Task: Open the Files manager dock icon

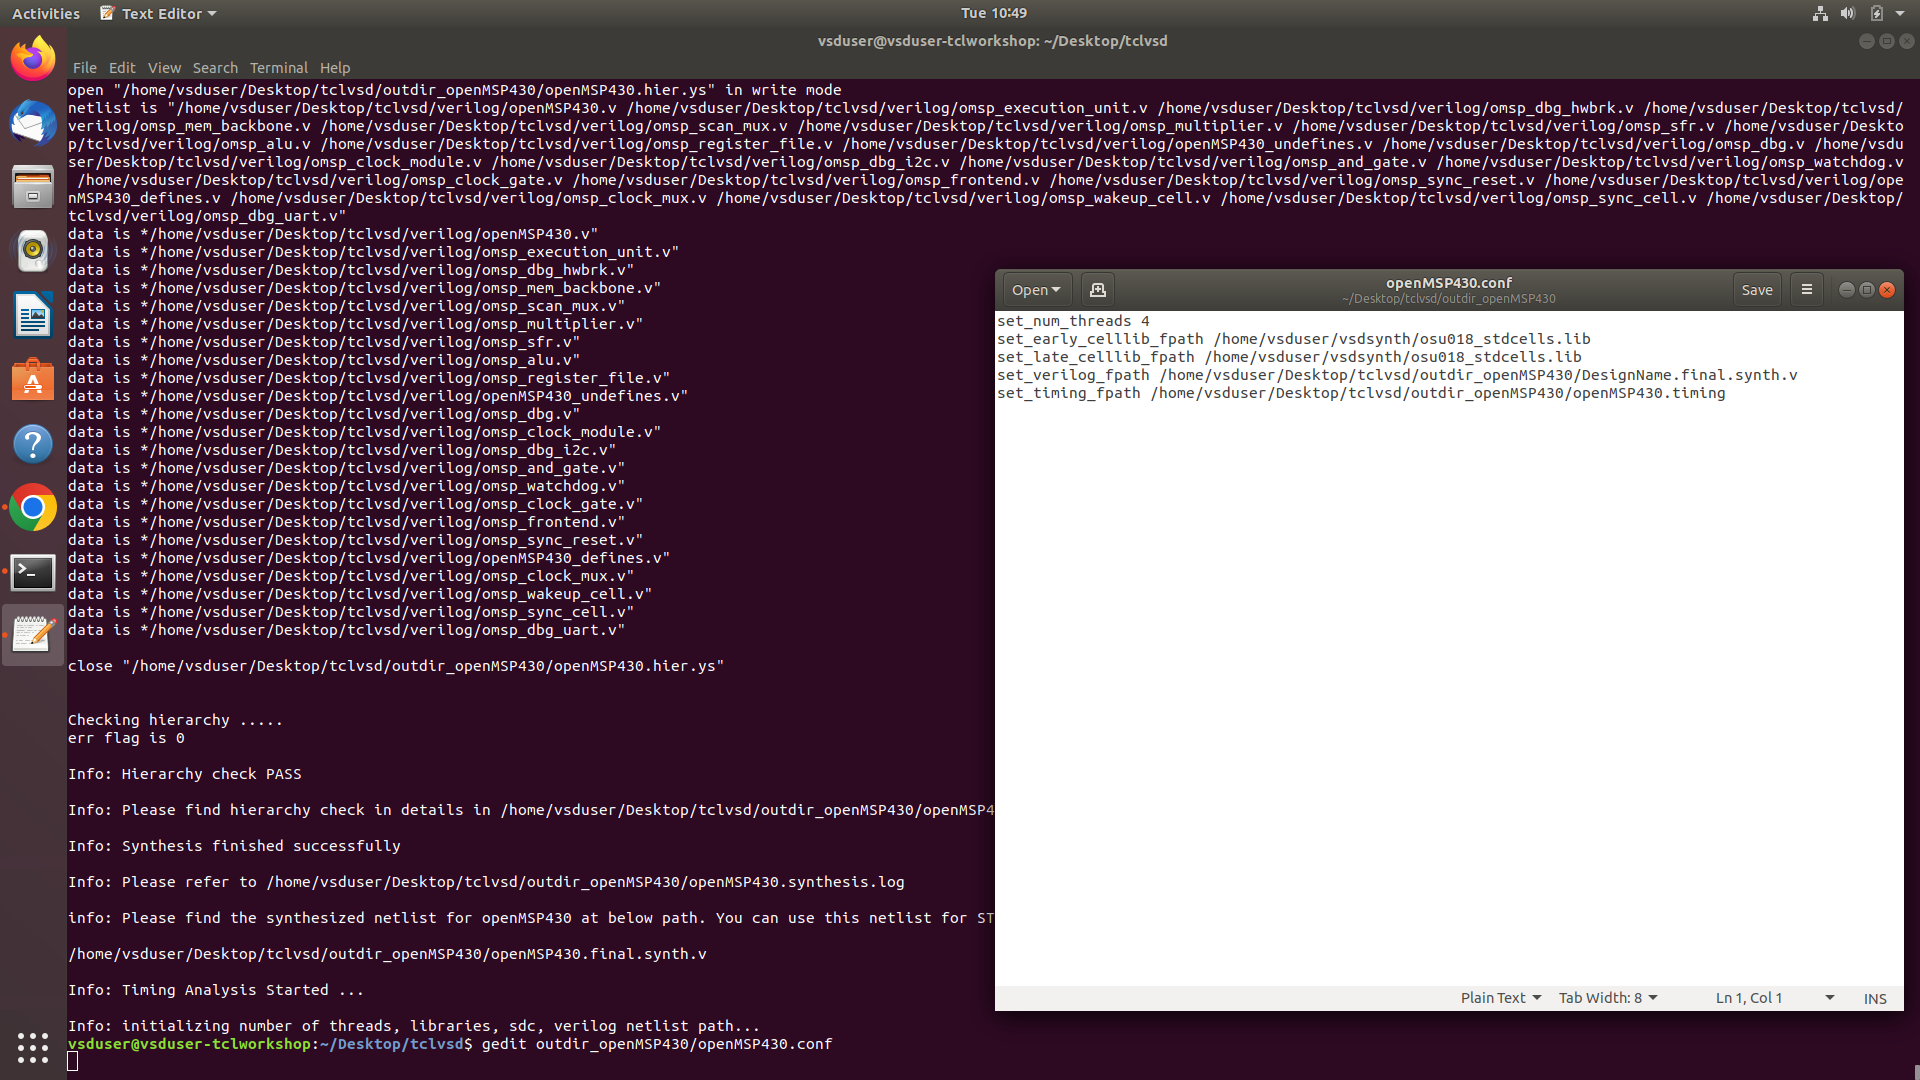Action: pos(33,187)
